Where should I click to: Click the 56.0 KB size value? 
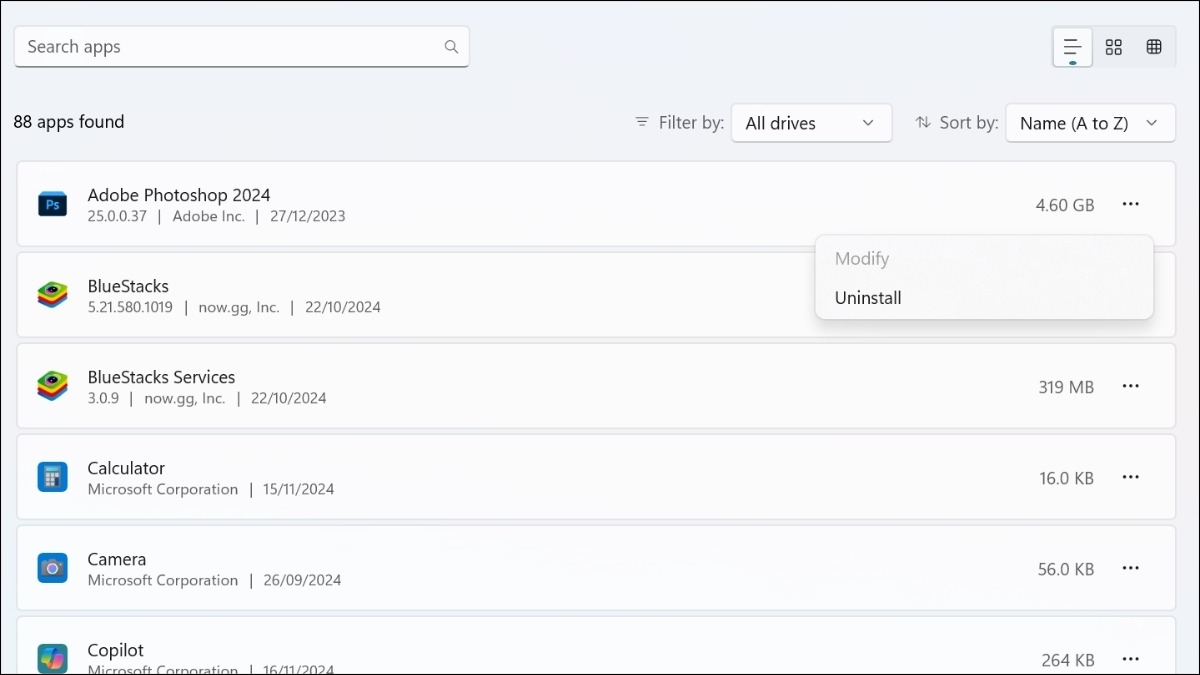tap(1066, 569)
